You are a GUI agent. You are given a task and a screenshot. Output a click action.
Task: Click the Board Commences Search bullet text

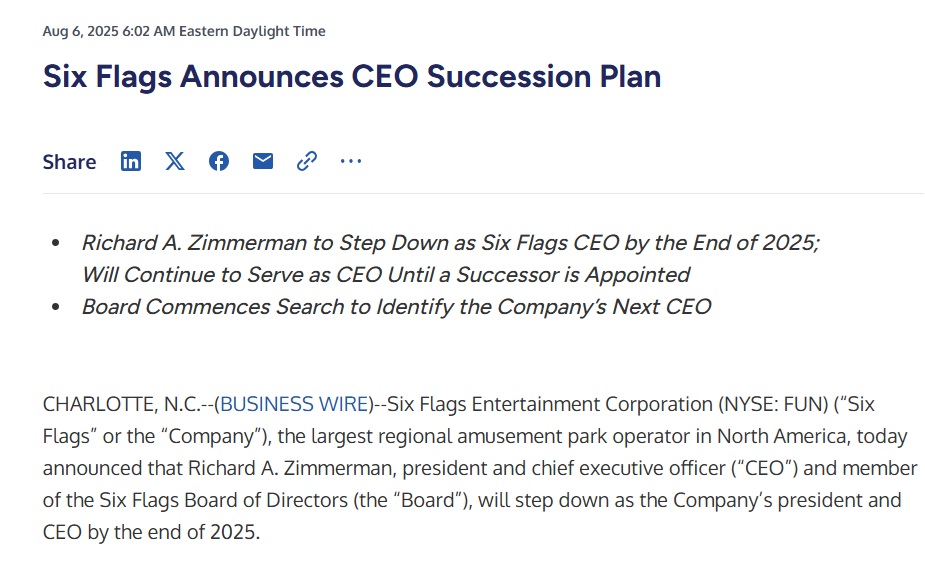pos(396,307)
